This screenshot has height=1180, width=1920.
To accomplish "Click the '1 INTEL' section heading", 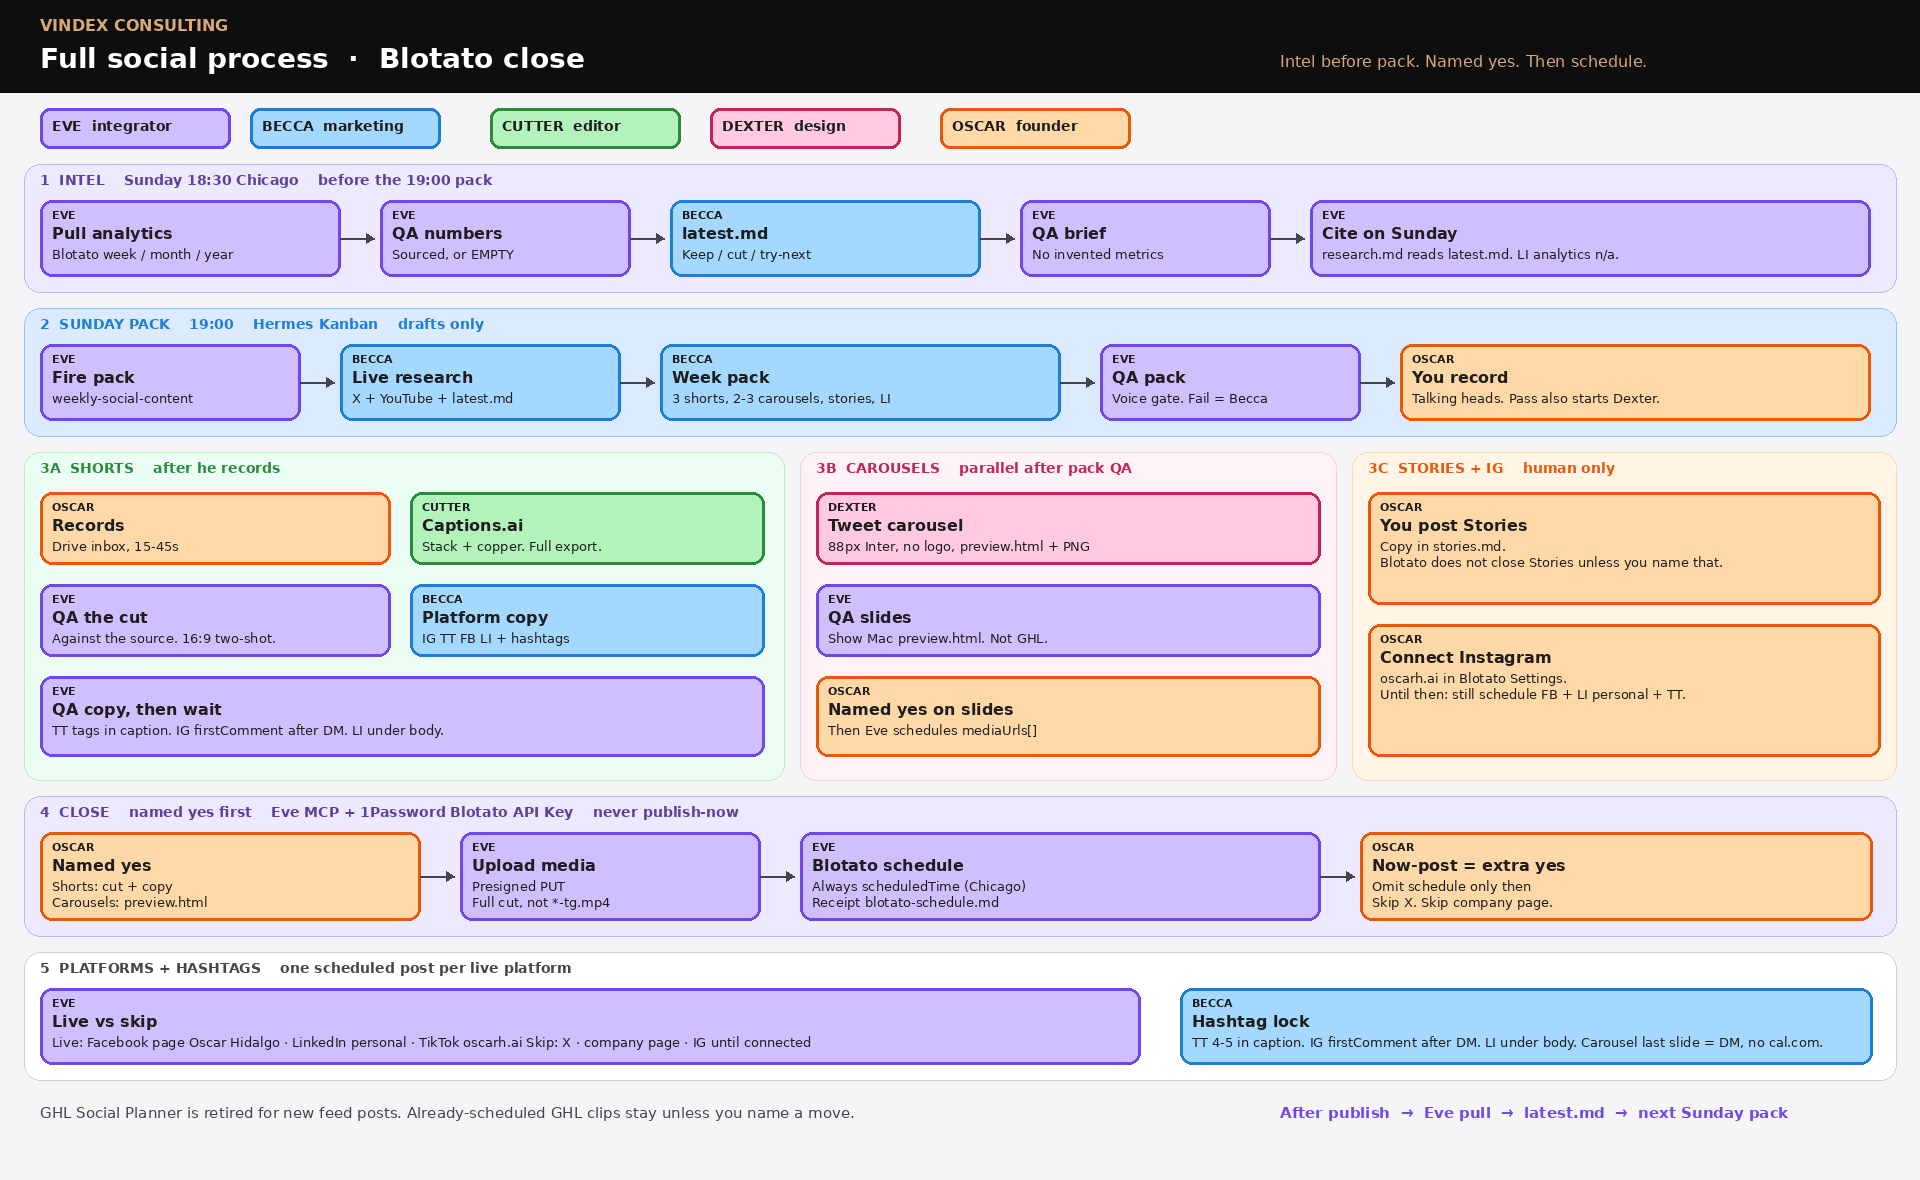I will [x=72, y=180].
